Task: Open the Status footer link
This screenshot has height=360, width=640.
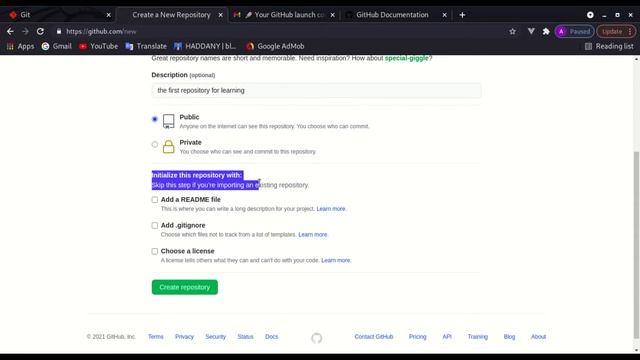Action: pos(245,337)
